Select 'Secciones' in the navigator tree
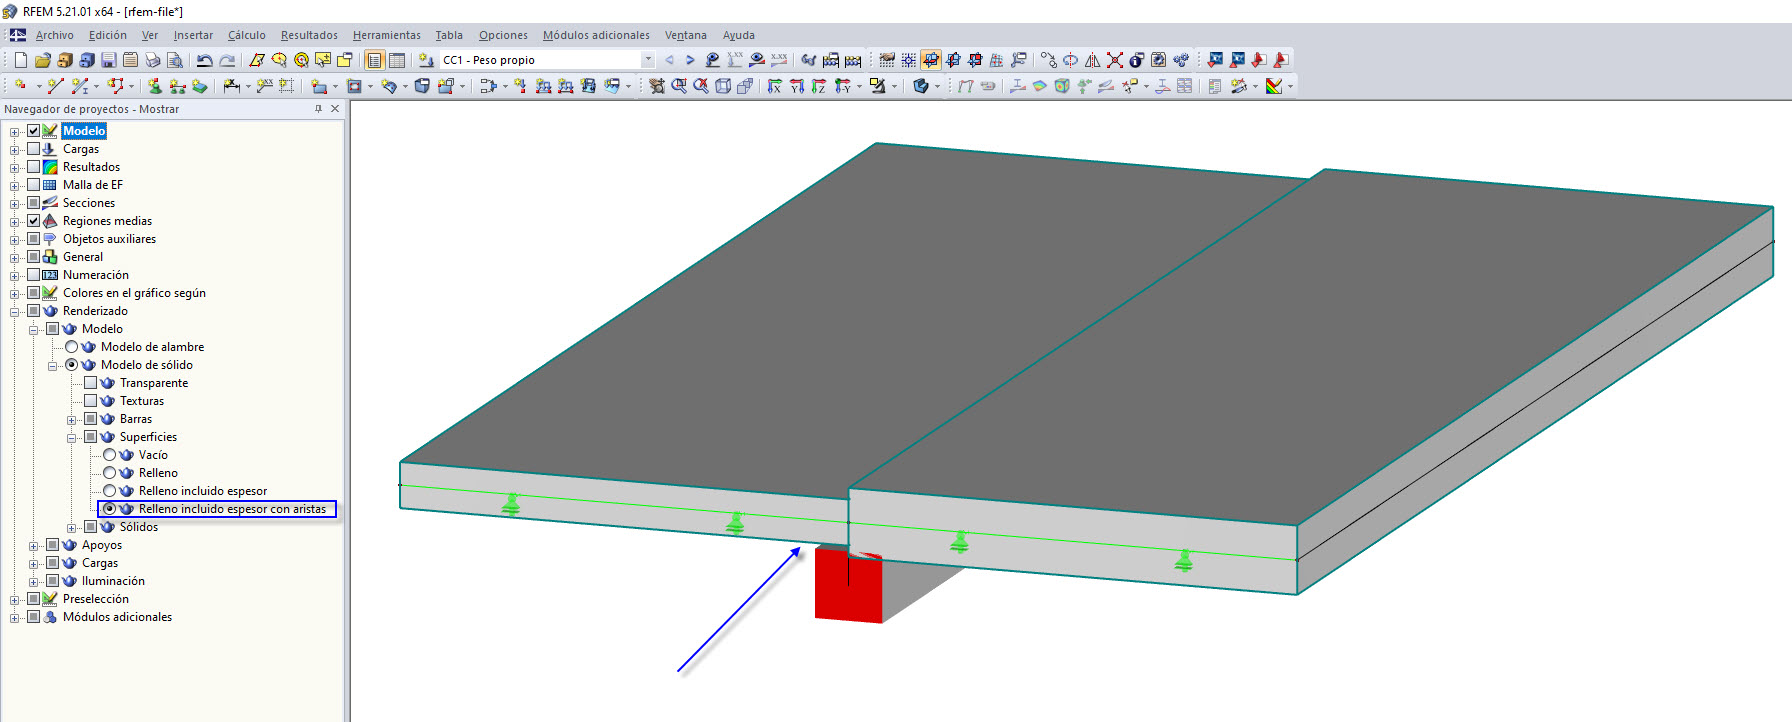The height and width of the screenshot is (722, 1792). [89, 203]
